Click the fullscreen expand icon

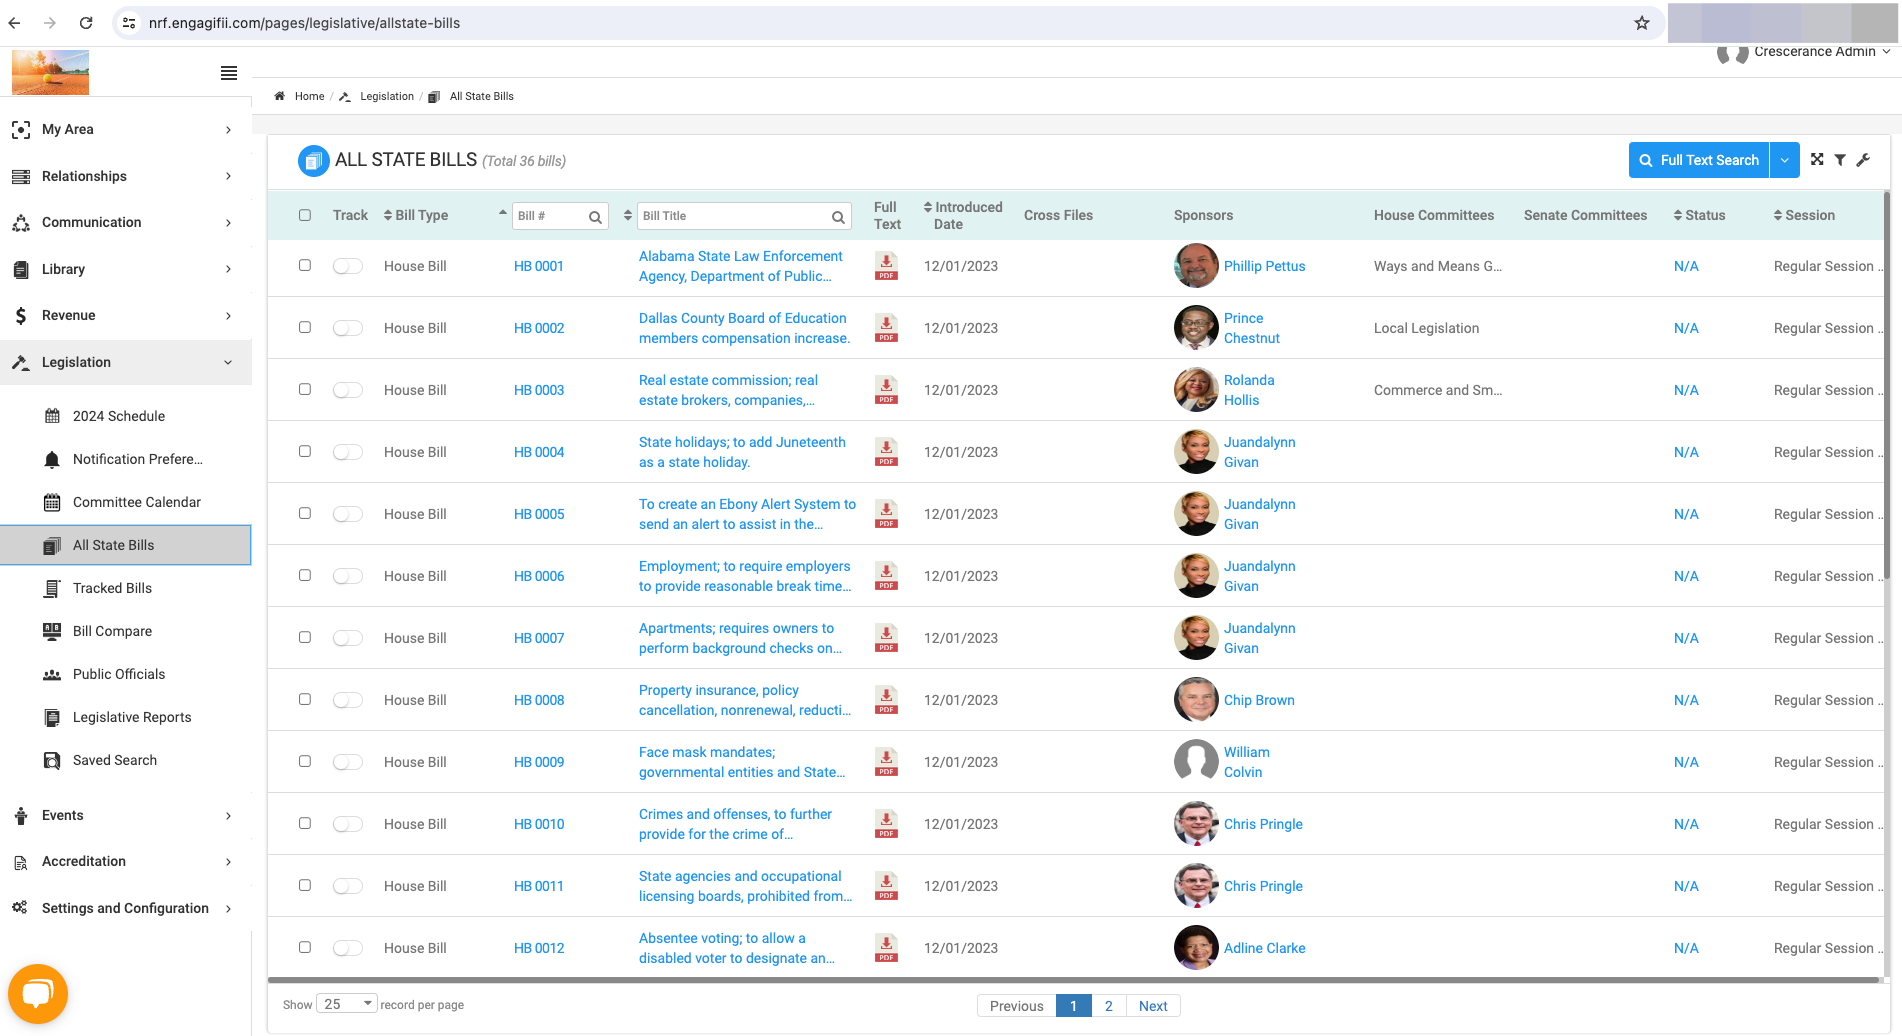click(1817, 160)
